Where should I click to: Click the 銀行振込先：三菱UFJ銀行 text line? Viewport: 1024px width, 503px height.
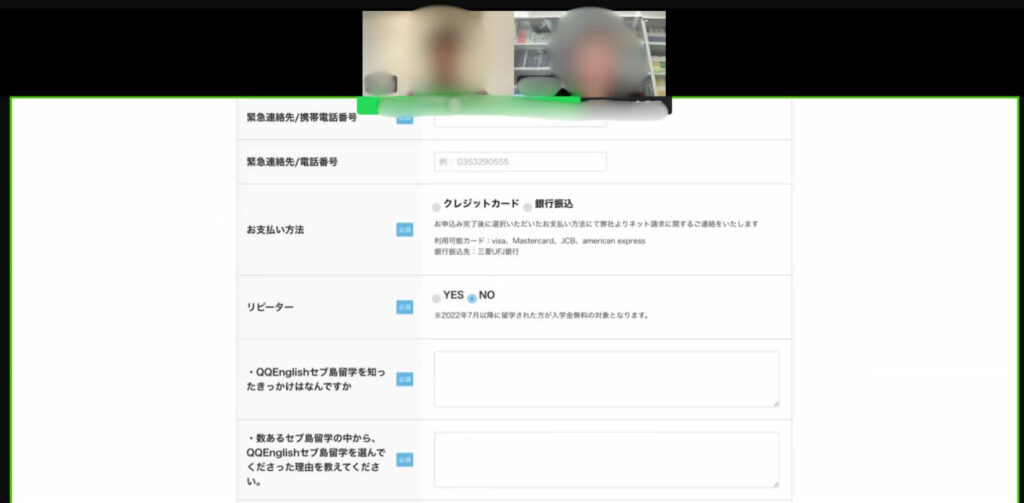coord(476,252)
